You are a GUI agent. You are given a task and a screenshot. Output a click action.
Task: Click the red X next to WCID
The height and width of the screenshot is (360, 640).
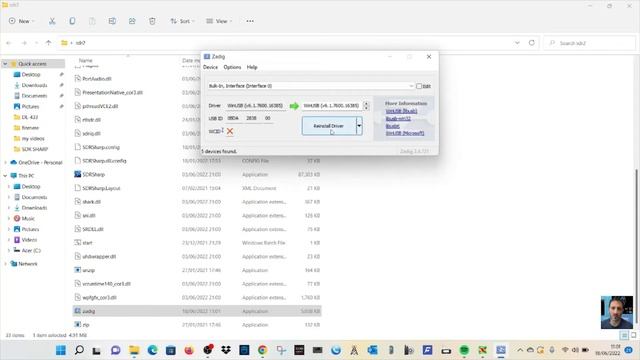(230, 131)
